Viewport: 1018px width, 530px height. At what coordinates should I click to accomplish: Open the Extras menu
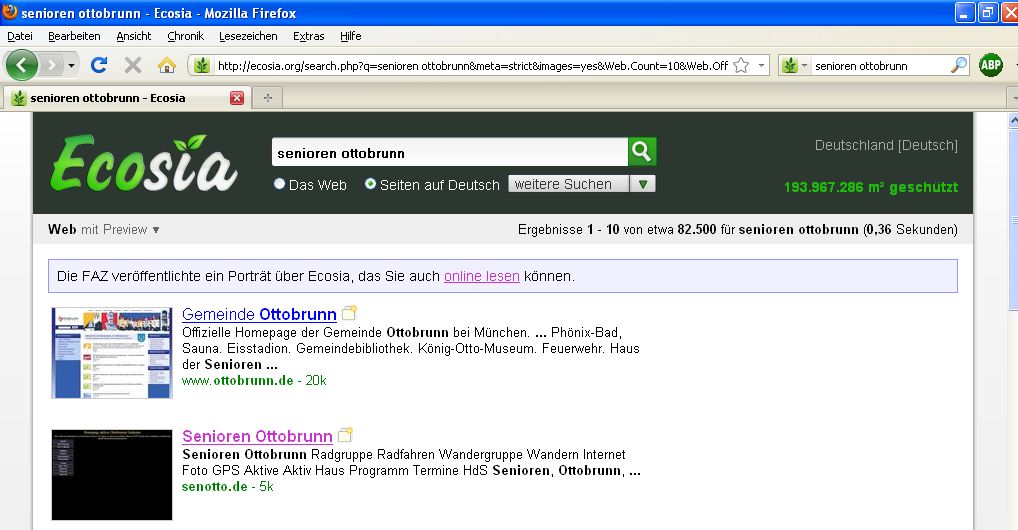pyautogui.click(x=308, y=36)
